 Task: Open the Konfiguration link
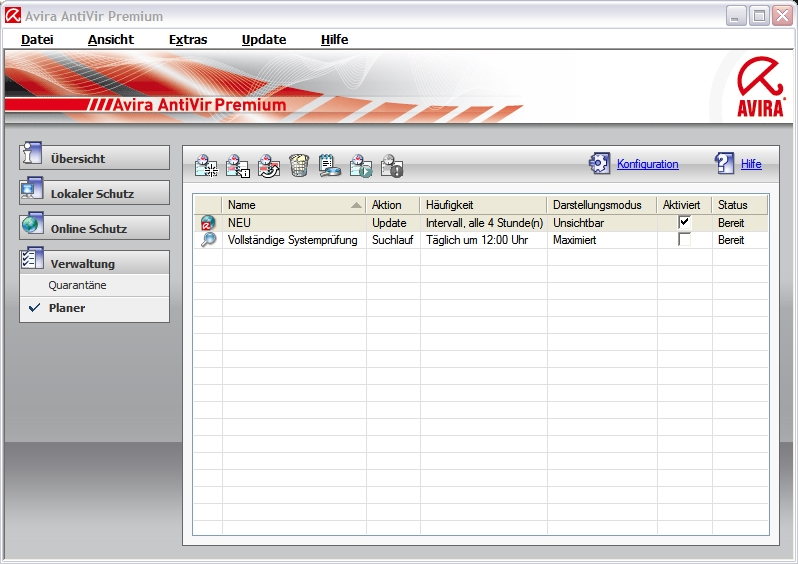point(647,164)
